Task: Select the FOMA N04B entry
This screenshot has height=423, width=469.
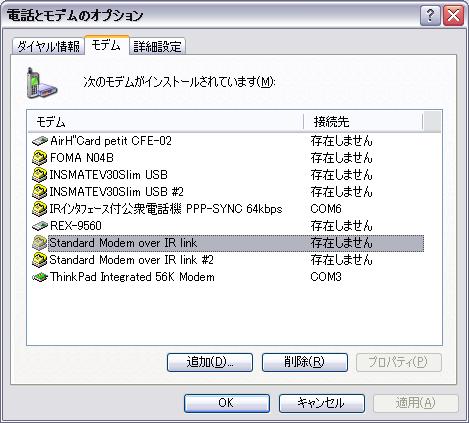Action: click(82, 158)
